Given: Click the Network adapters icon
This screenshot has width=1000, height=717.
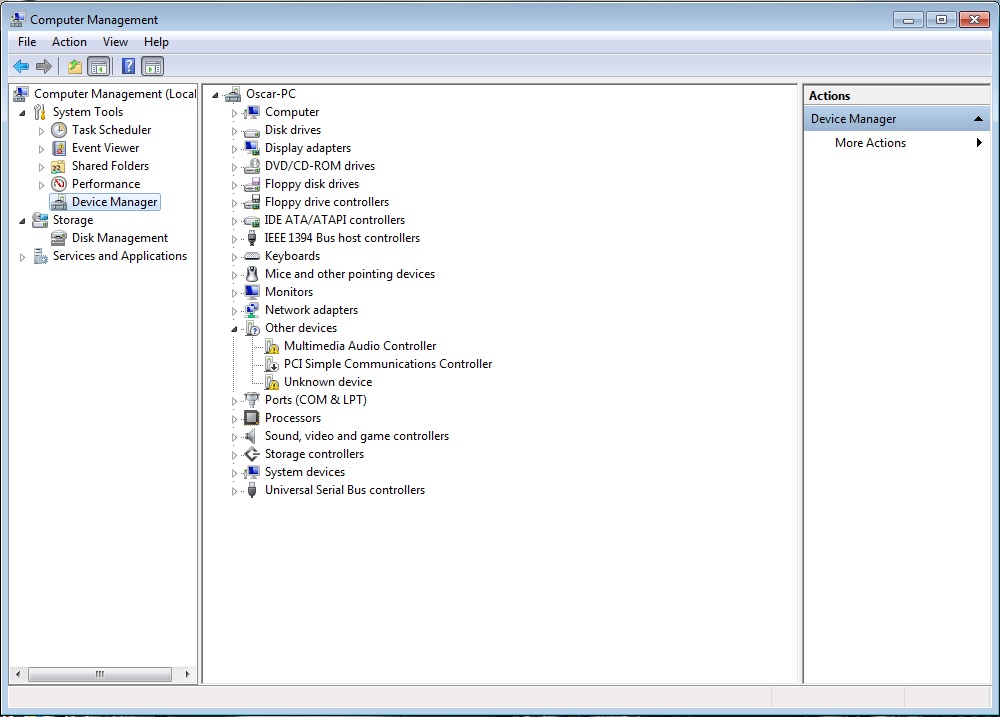Looking at the screenshot, I should pyautogui.click(x=252, y=310).
